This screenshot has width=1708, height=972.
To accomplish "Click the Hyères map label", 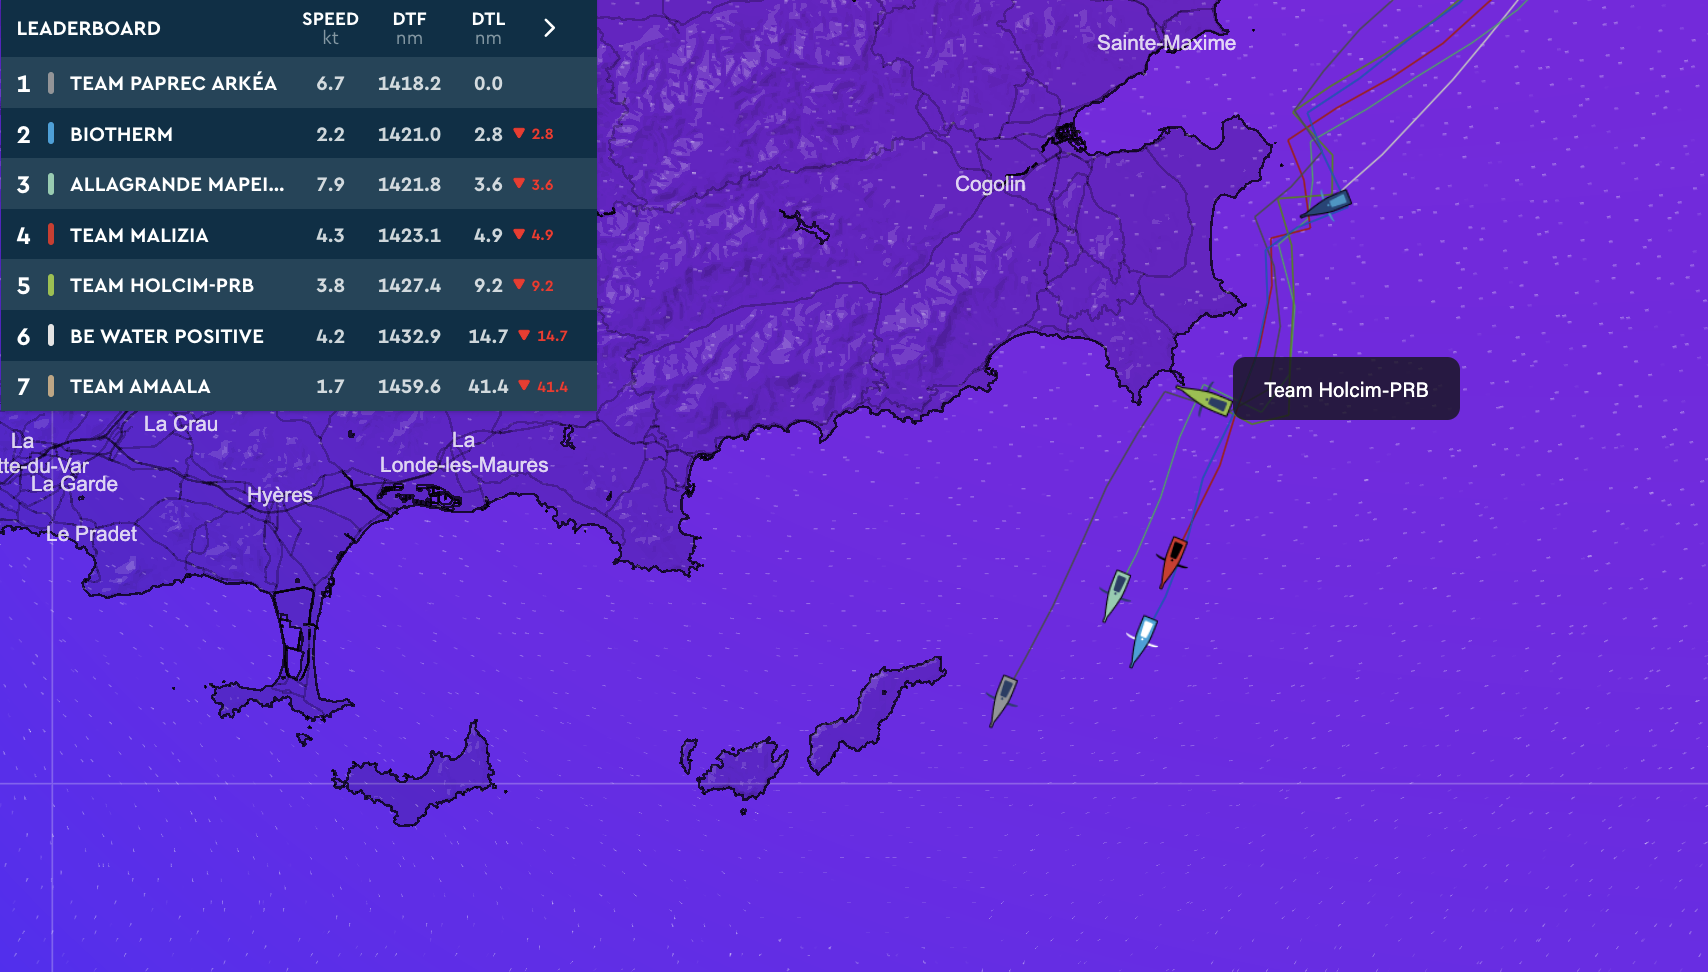I will pyautogui.click(x=280, y=495).
